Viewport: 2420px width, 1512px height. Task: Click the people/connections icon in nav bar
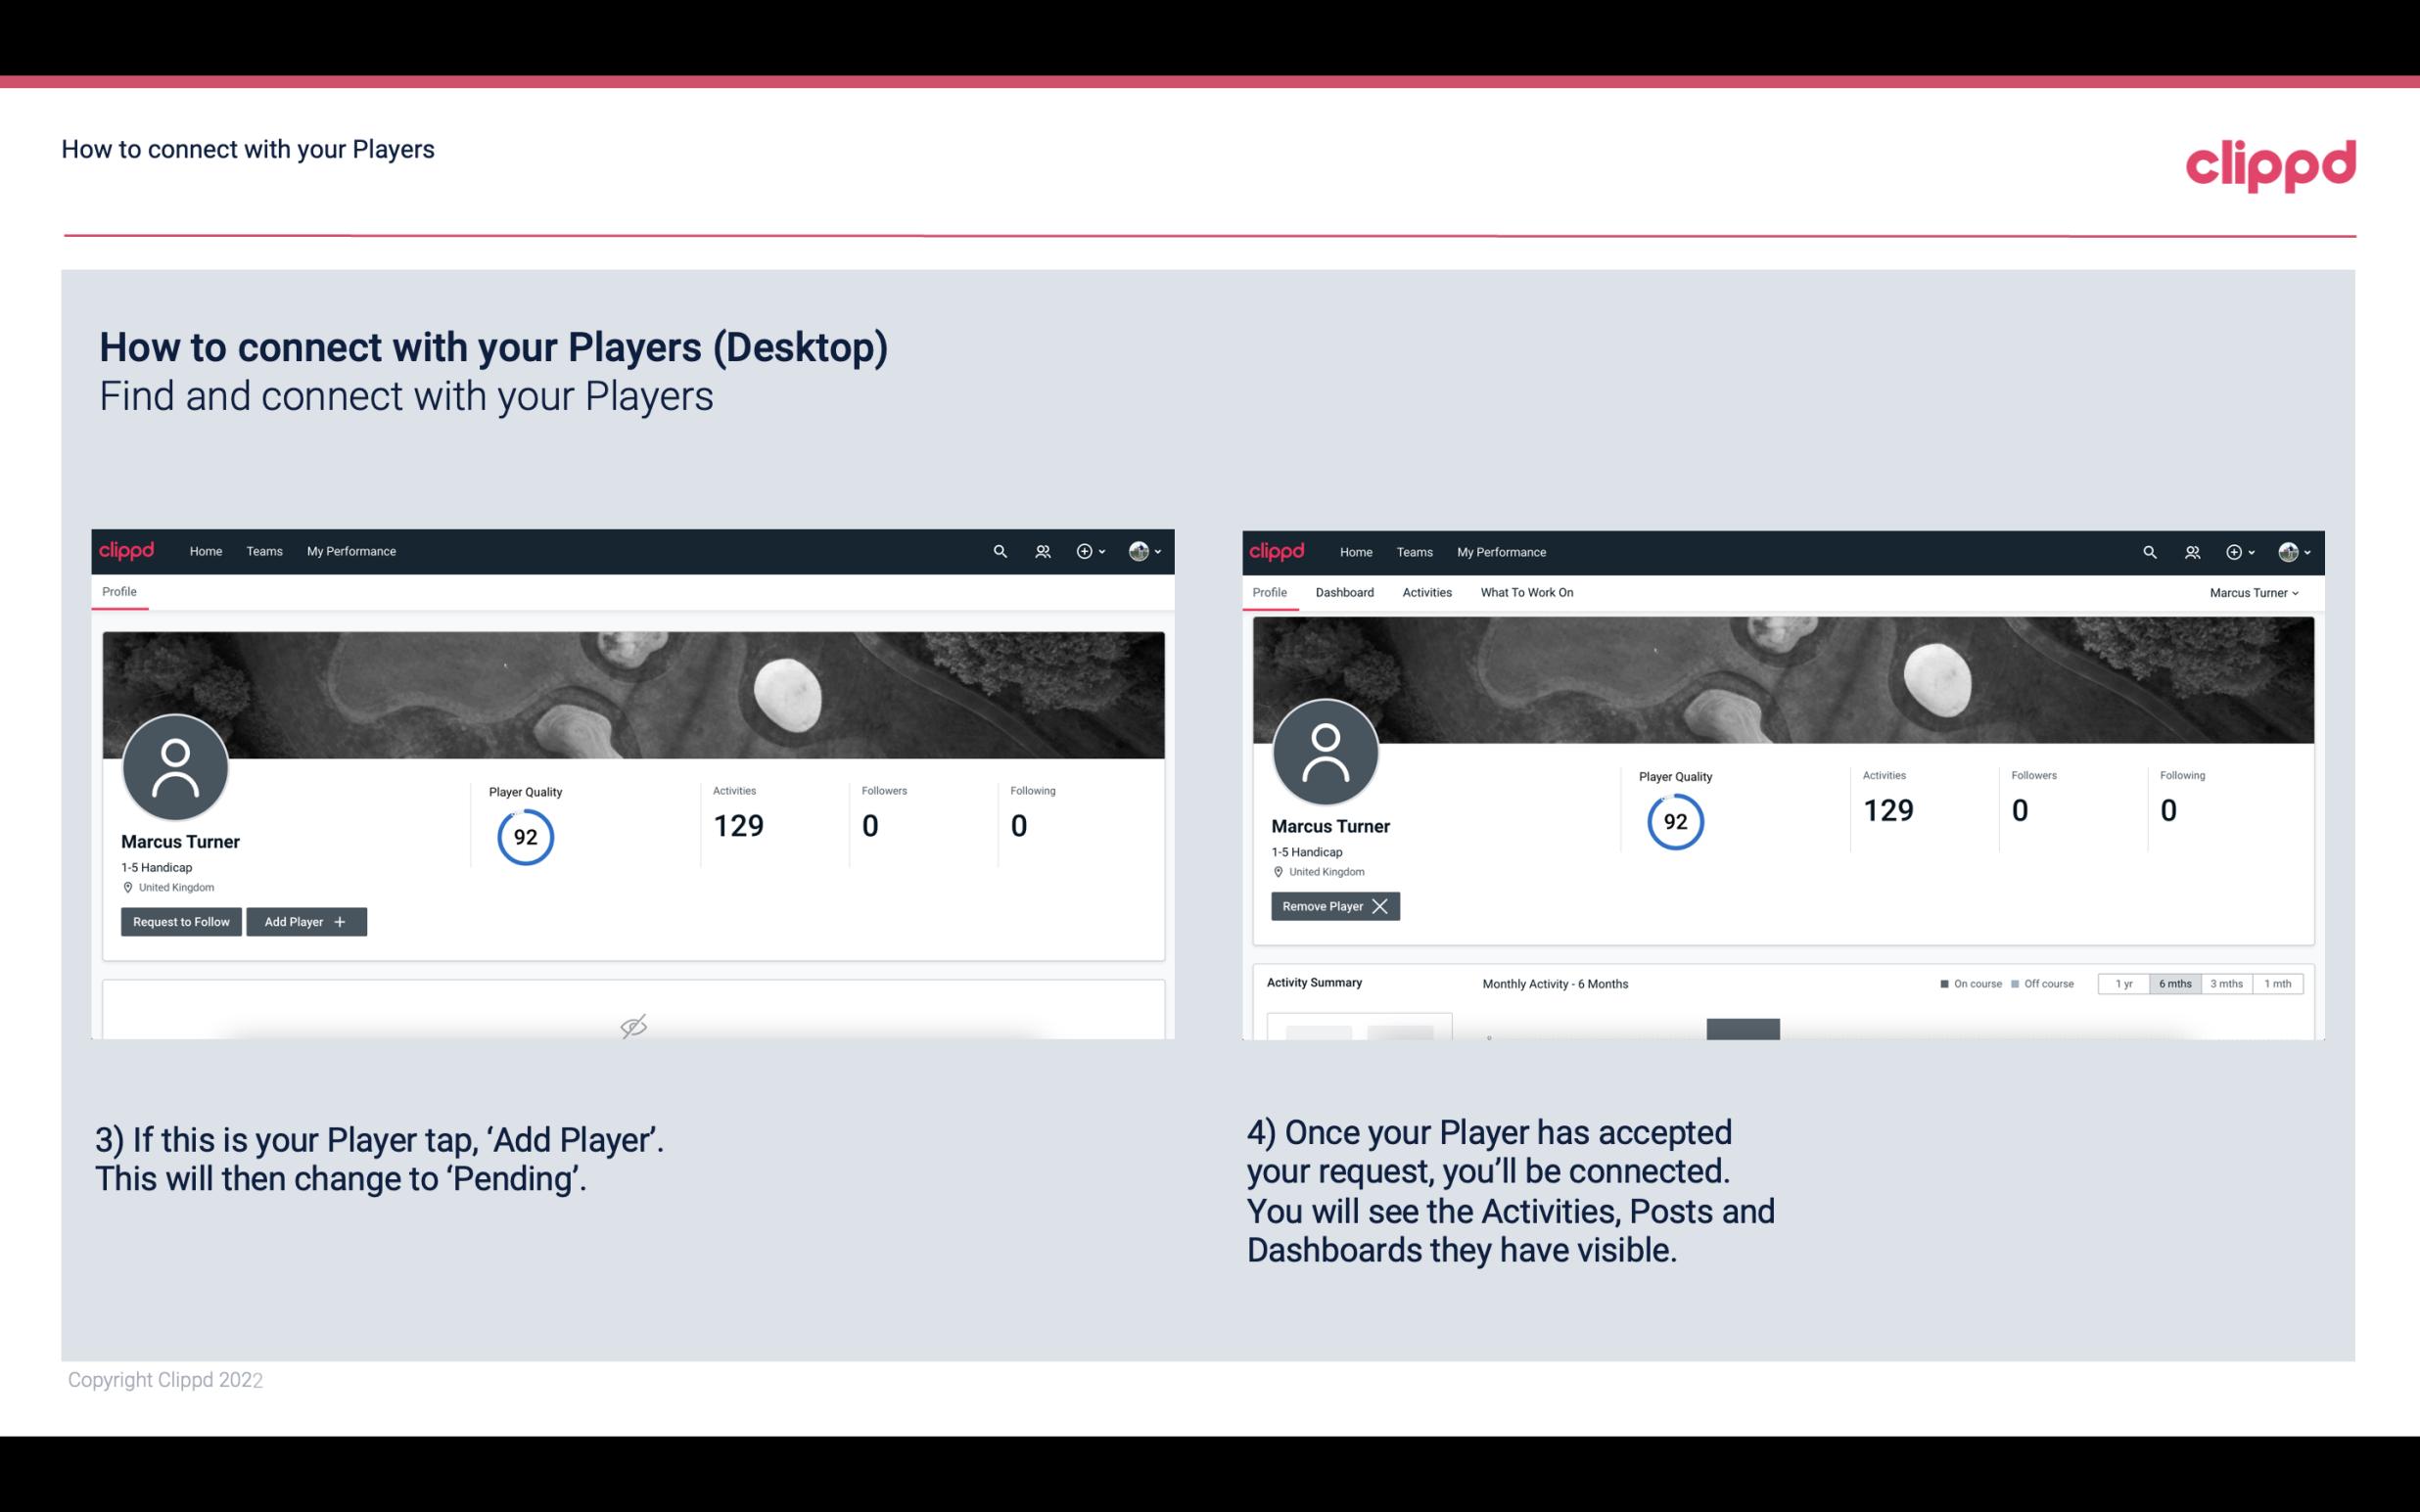(1040, 550)
